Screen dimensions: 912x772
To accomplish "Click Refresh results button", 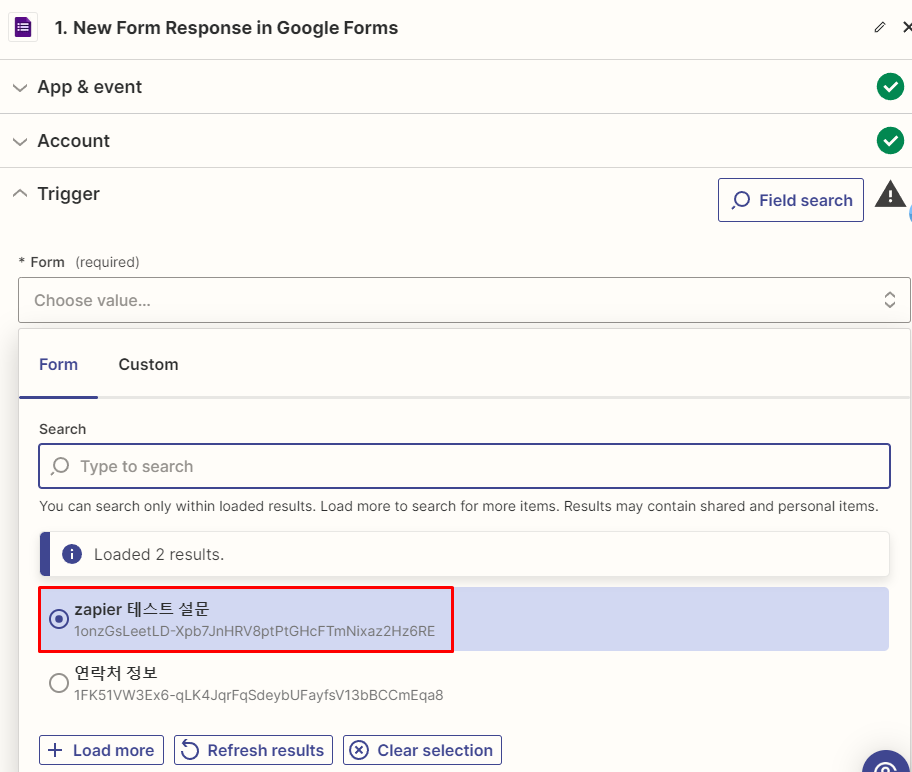I will [253, 750].
